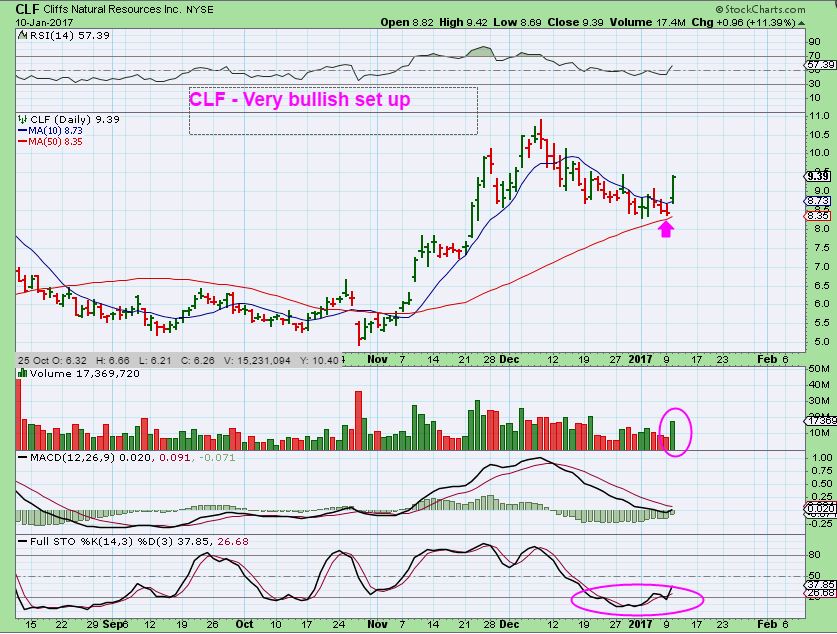Click the 10-Jan-2017 chart date

[x=44, y=22]
